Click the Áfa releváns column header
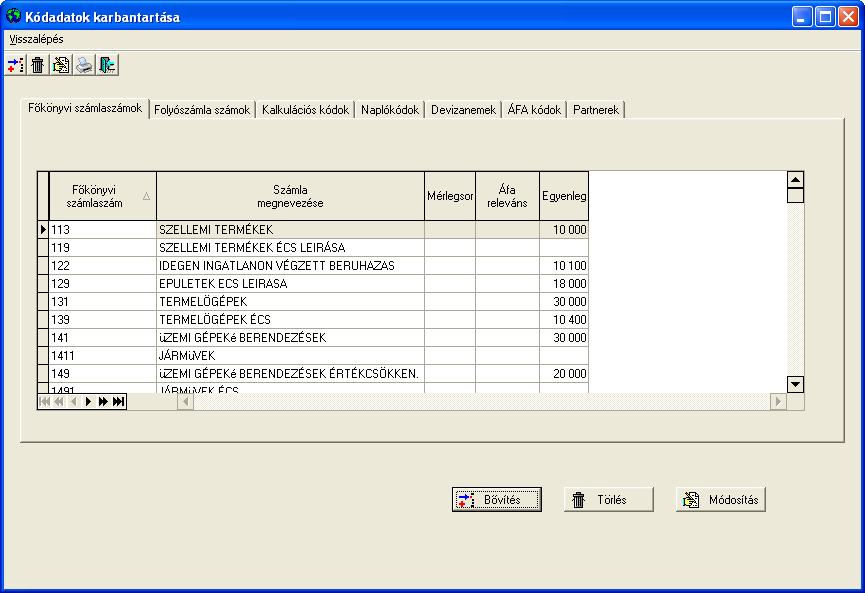Screen dimensions: 865x593 click(x=508, y=196)
